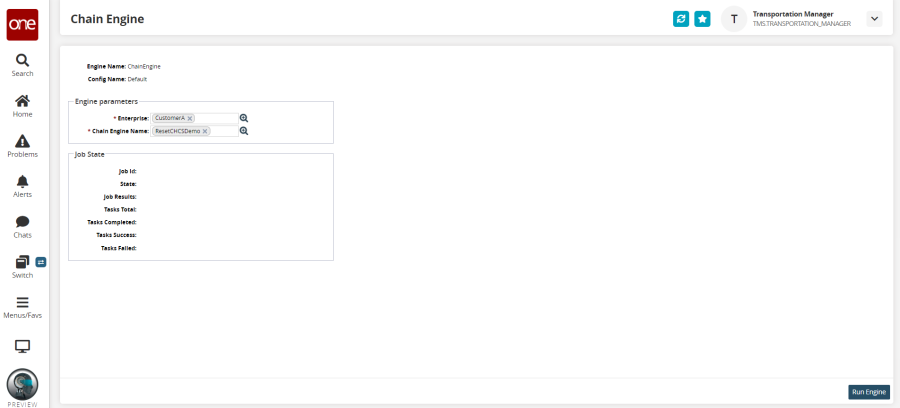The height and width of the screenshot is (408, 900).
Task: Open the Alerts bell icon
Action: pyautogui.click(x=22, y=185)
